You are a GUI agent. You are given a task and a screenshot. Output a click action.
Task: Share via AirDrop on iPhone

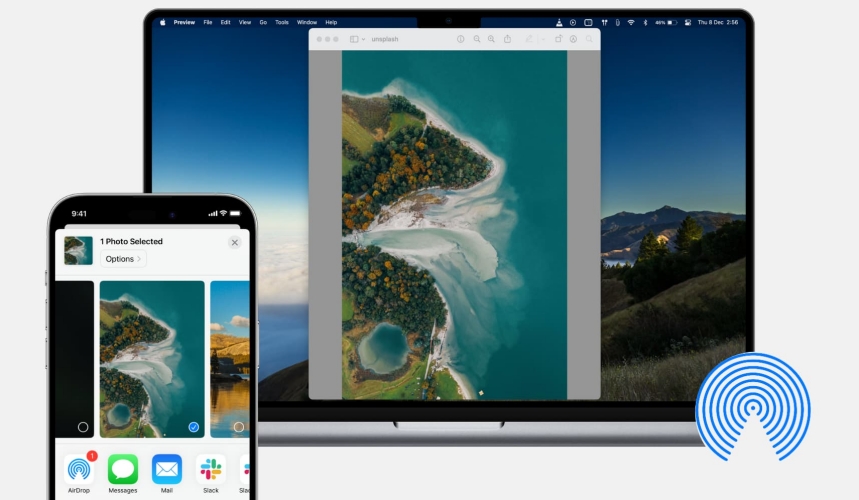(79, 469)
